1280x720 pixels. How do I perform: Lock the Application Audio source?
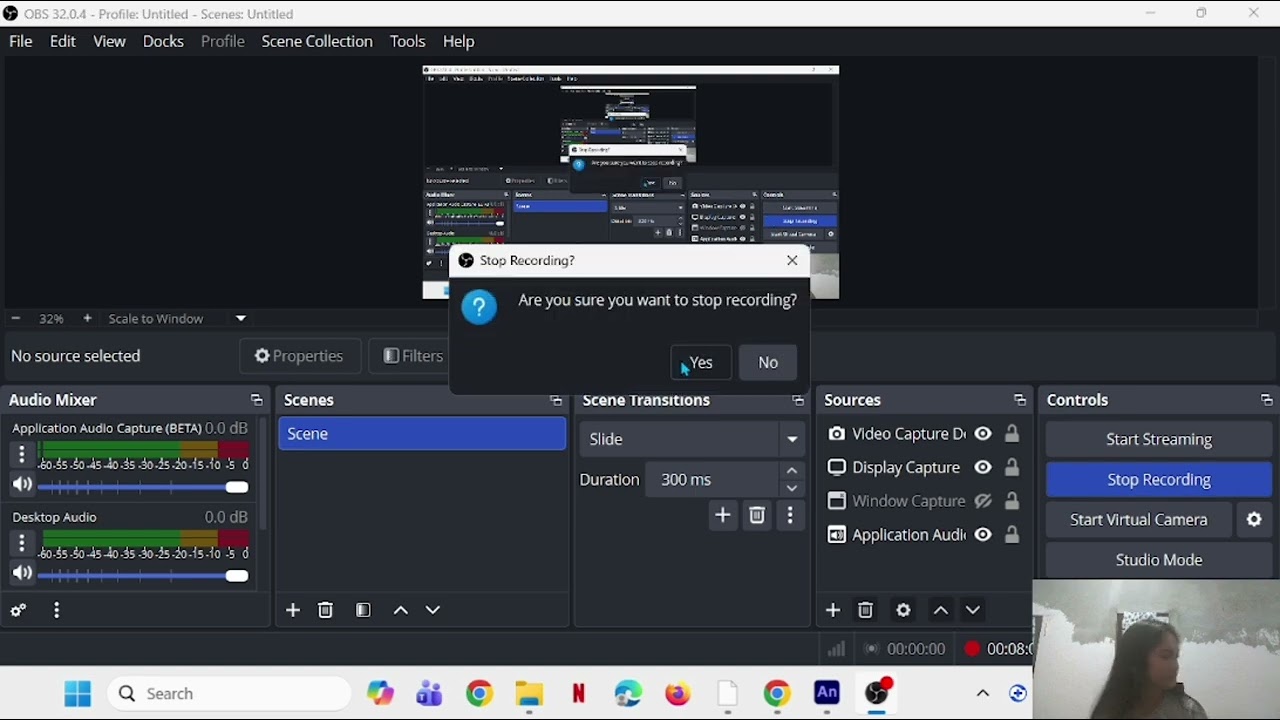(x=1012, y=535)
